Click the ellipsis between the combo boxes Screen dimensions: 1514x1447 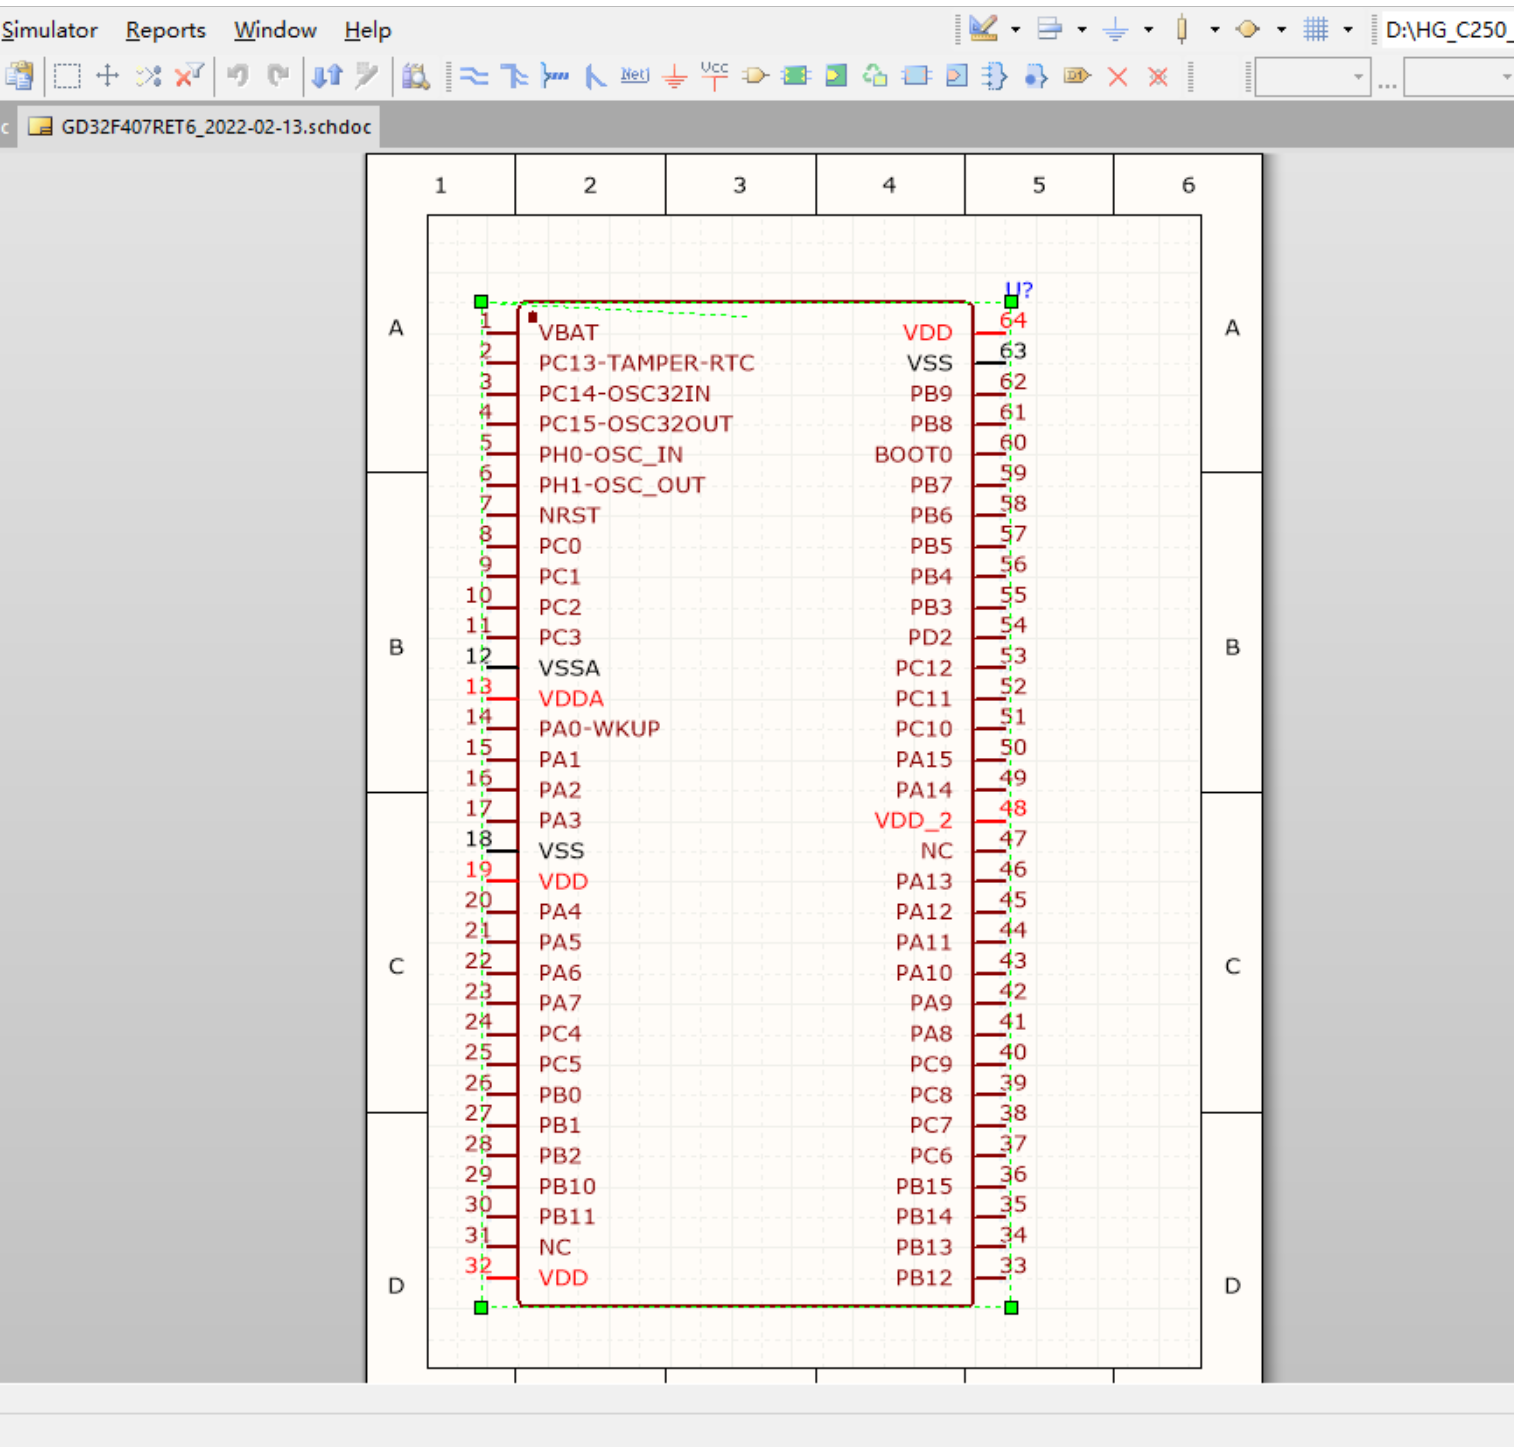1387,85
